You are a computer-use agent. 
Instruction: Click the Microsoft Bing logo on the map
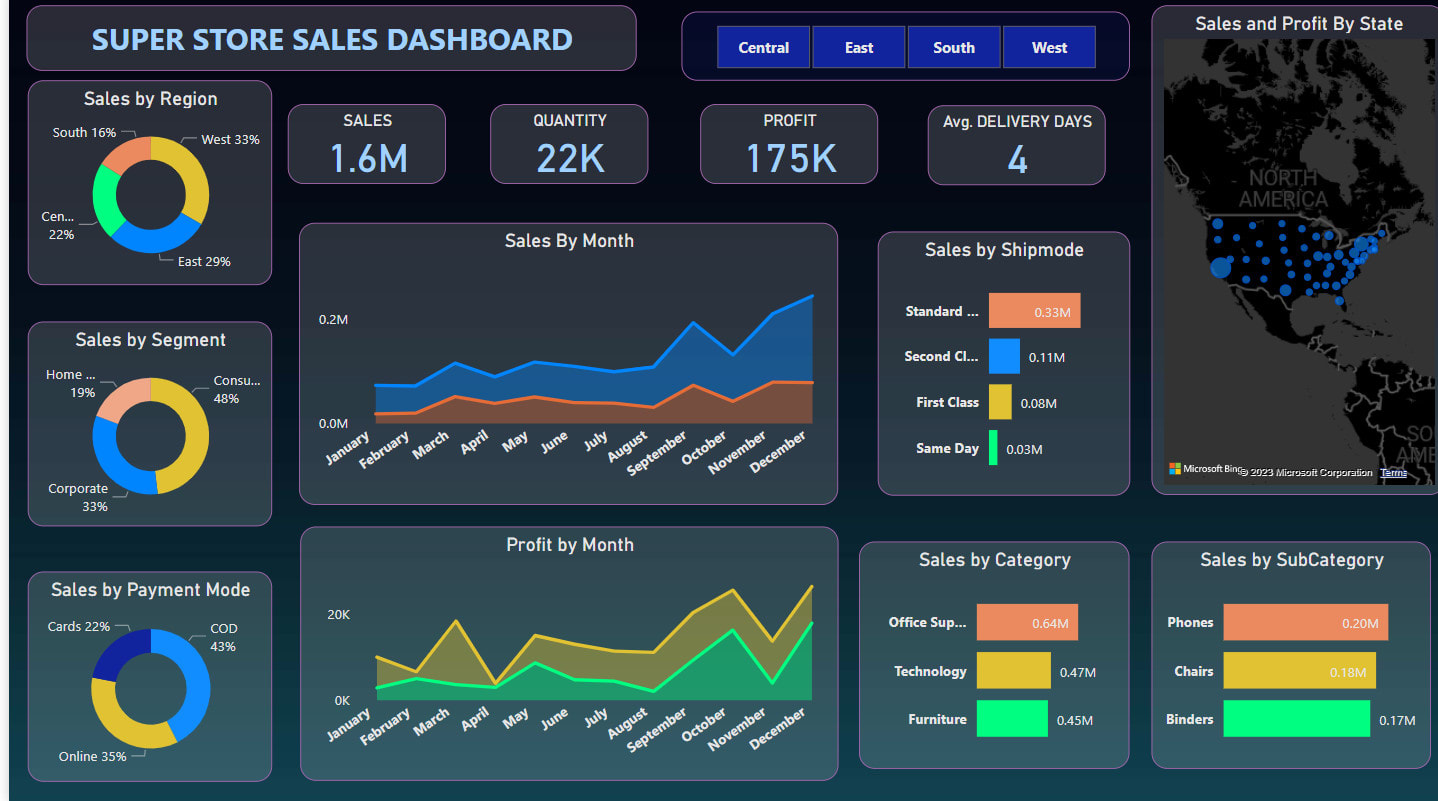[x=1205, y=467]
